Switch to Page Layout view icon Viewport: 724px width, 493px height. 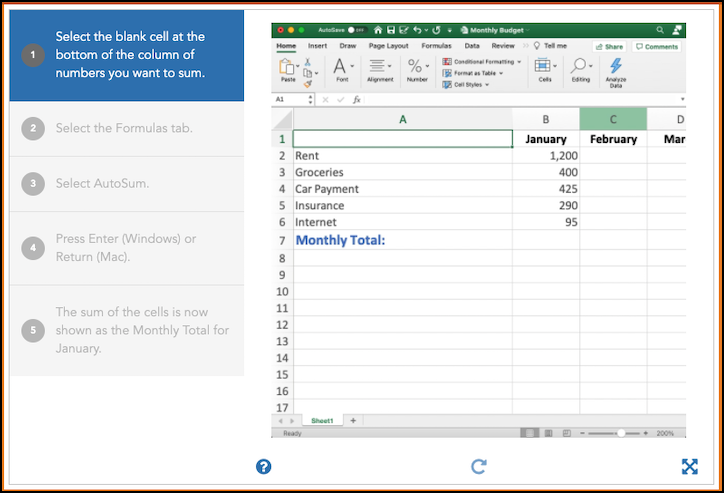click(x=549, y=433)
